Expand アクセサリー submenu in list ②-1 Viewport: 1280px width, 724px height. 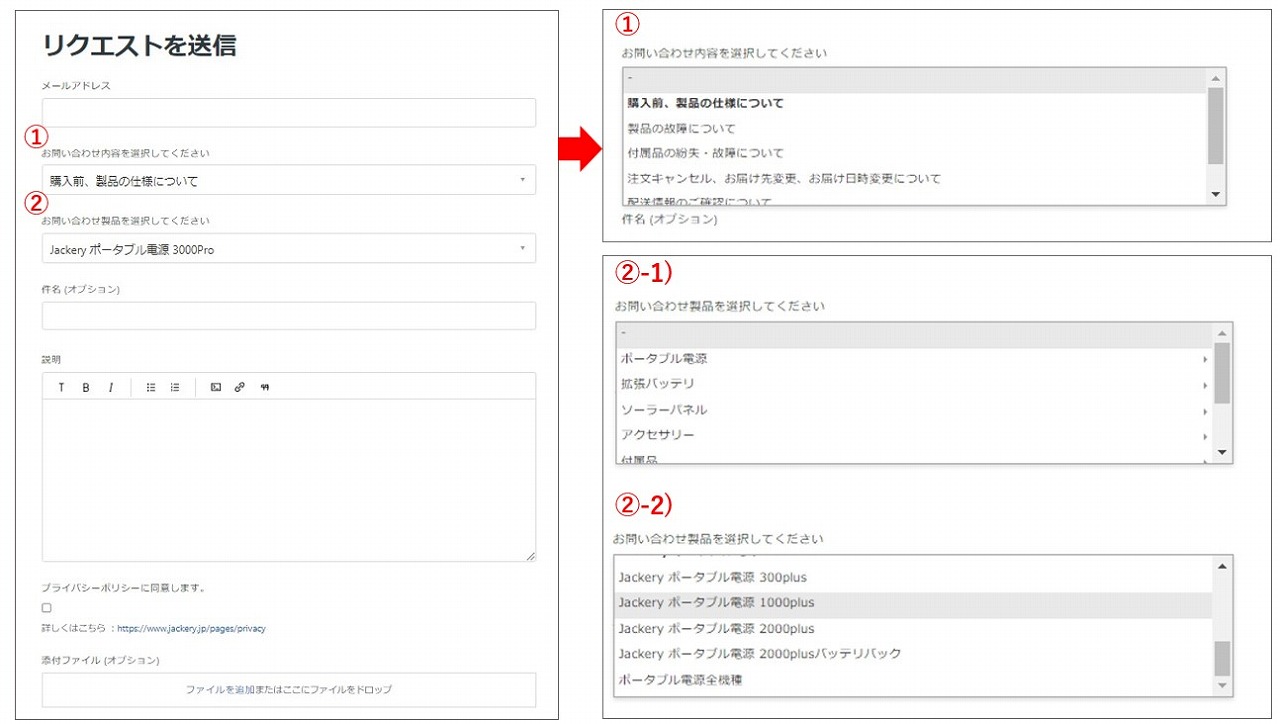914,435
